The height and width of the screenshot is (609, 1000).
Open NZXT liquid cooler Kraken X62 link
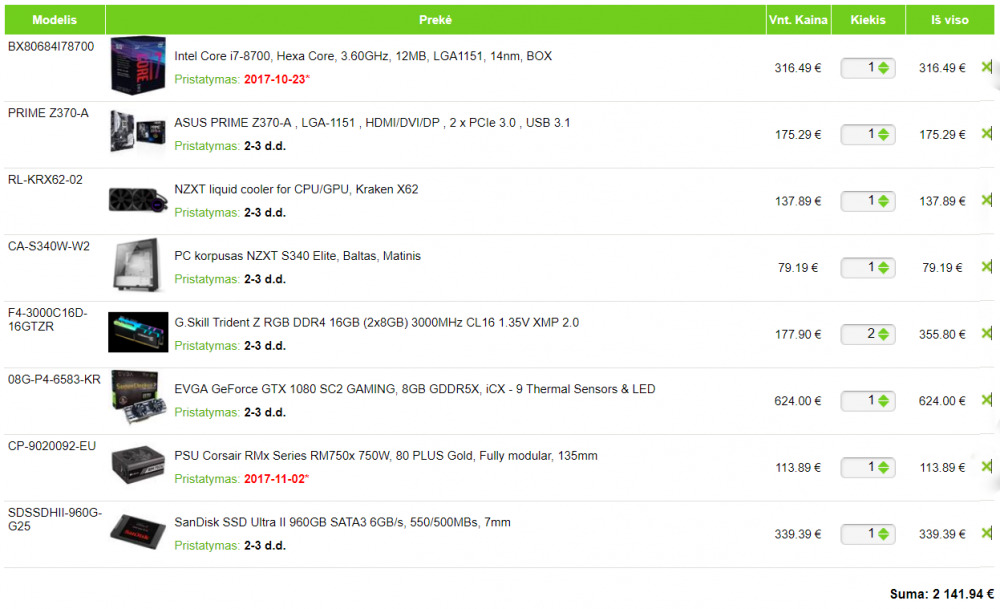click(x=296, y=189)
